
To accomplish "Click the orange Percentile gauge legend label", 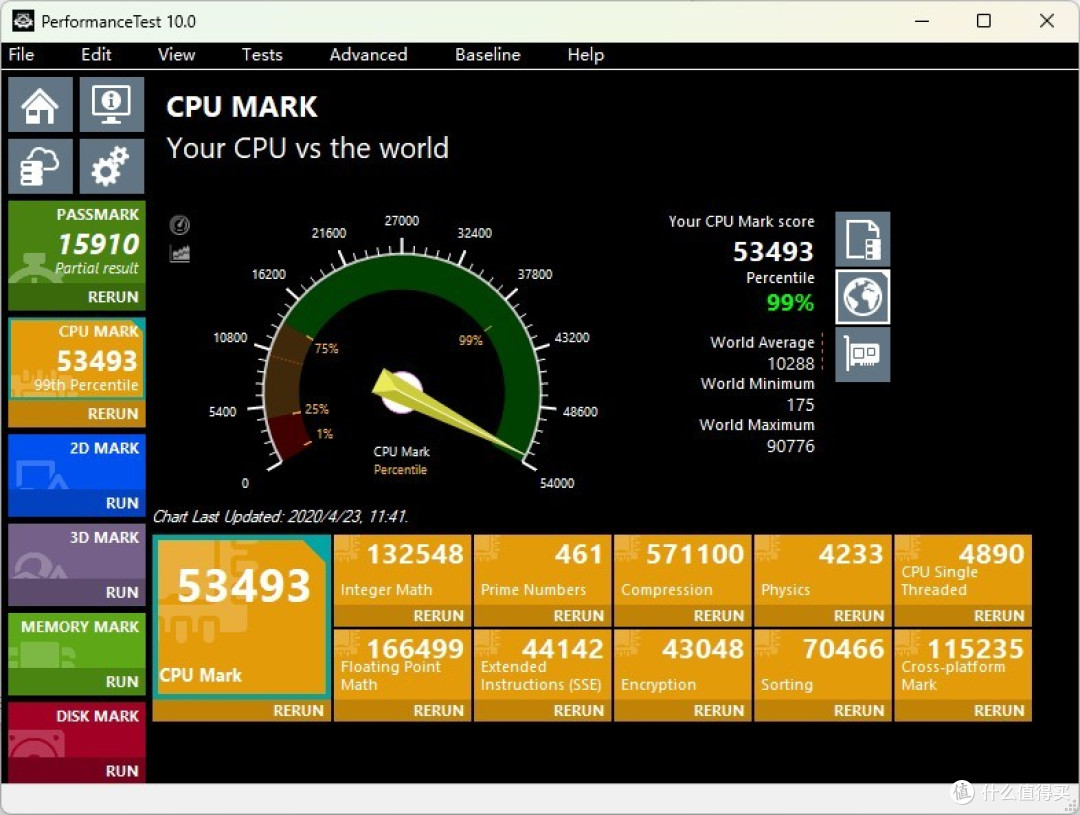I will click(400, 469).
